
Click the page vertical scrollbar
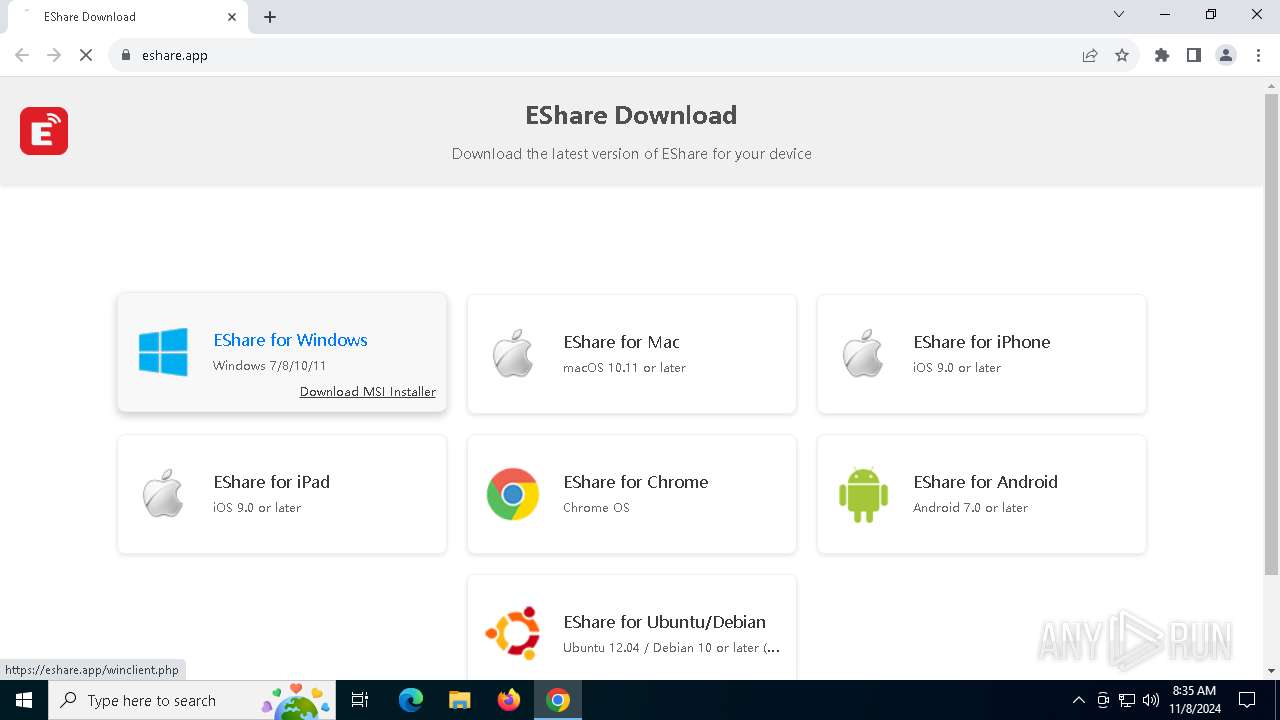coord(1271,335)
